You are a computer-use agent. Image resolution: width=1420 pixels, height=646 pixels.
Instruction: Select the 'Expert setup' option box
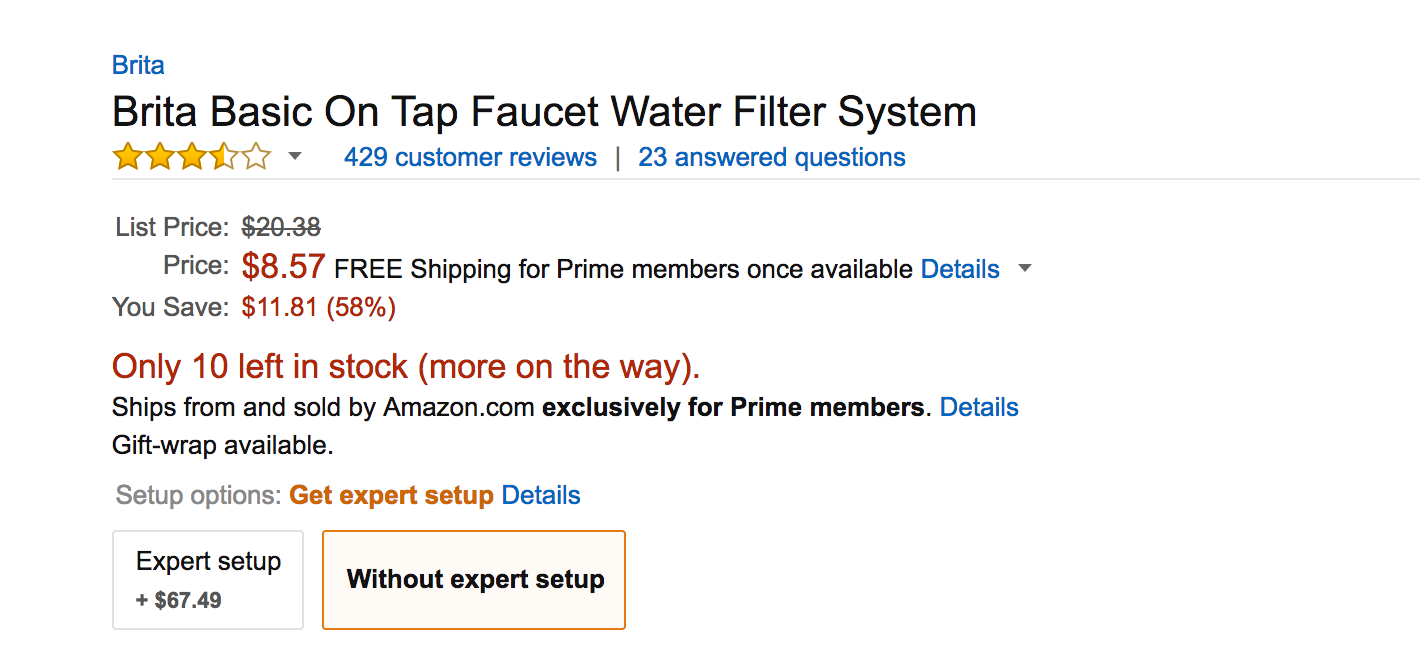click(x=208, y=579)
